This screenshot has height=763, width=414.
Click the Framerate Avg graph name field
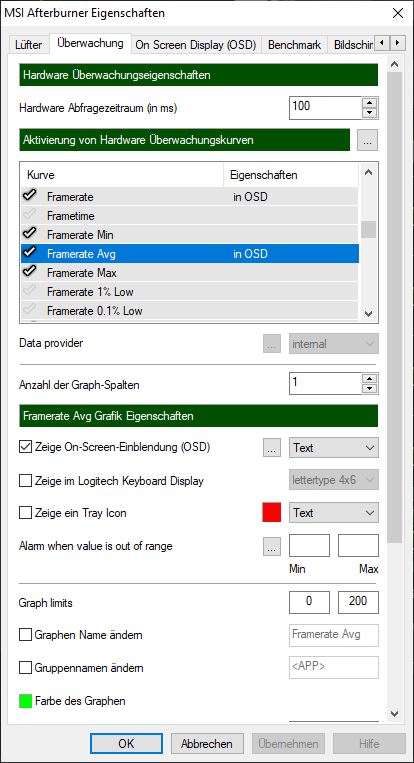coord(334,635)
